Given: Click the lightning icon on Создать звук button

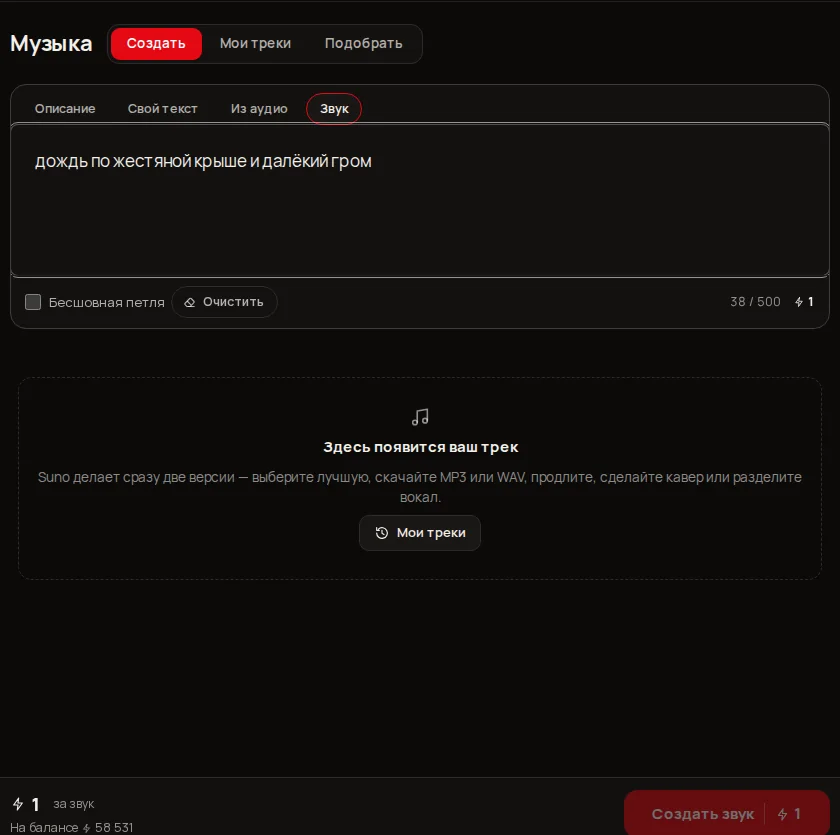Looking at the screenshot, I should pos(782,814).
